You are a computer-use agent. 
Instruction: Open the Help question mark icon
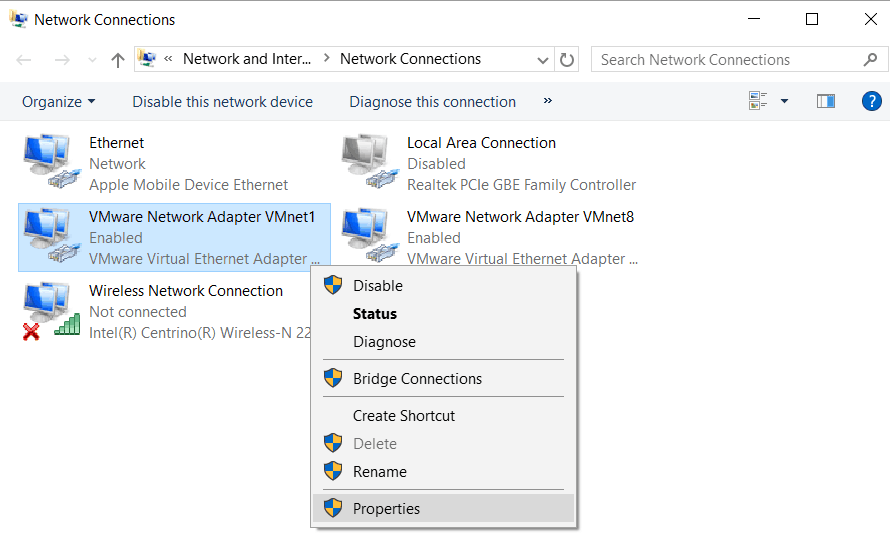871,101
